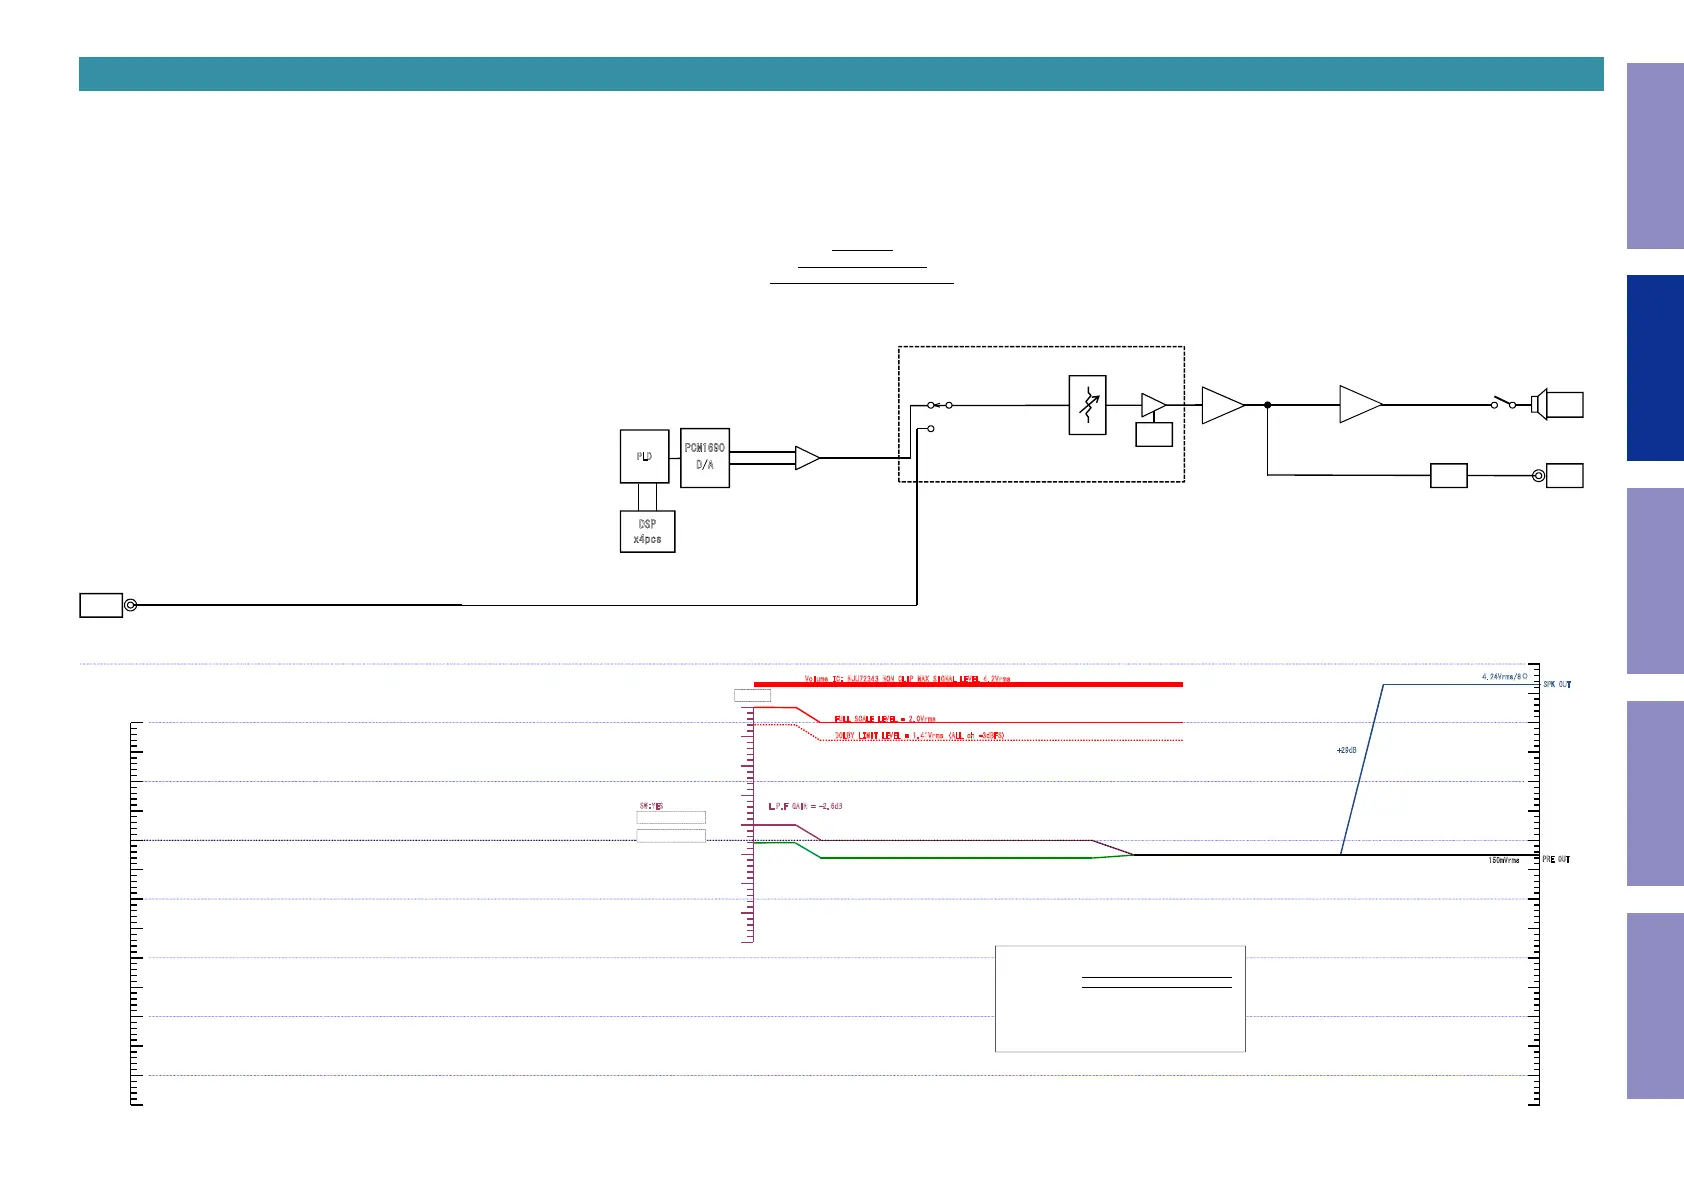Click the pre-out jack connector symbol
Screen dimensions: 1684x1191
(x=1538, y=475)
